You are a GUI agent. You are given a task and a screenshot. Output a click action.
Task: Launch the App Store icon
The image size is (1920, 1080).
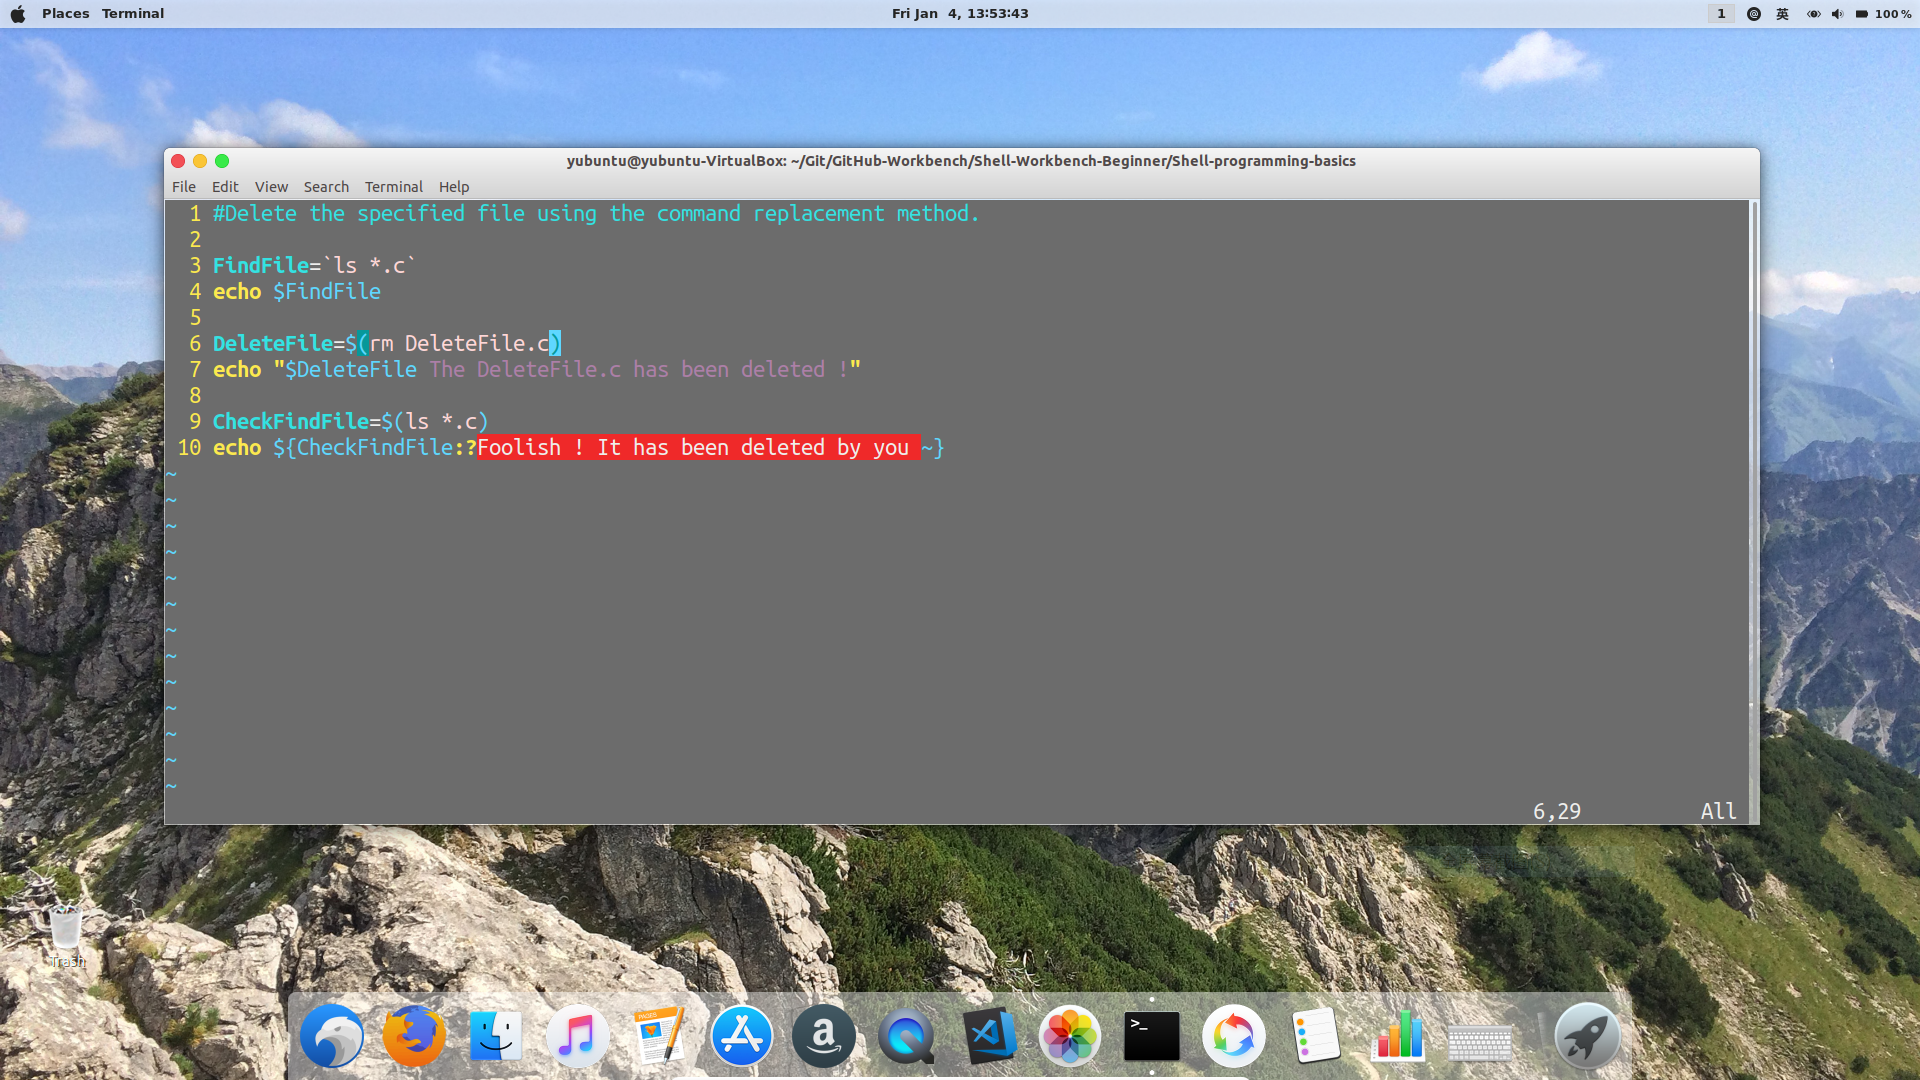click(741, 1036)
